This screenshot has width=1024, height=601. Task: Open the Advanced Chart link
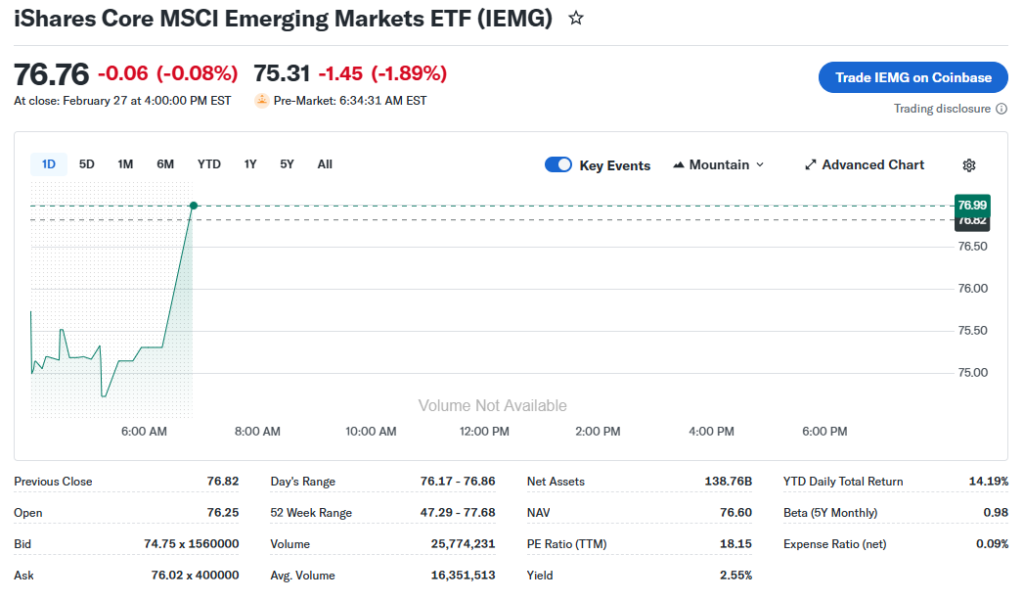coord(872,165)
